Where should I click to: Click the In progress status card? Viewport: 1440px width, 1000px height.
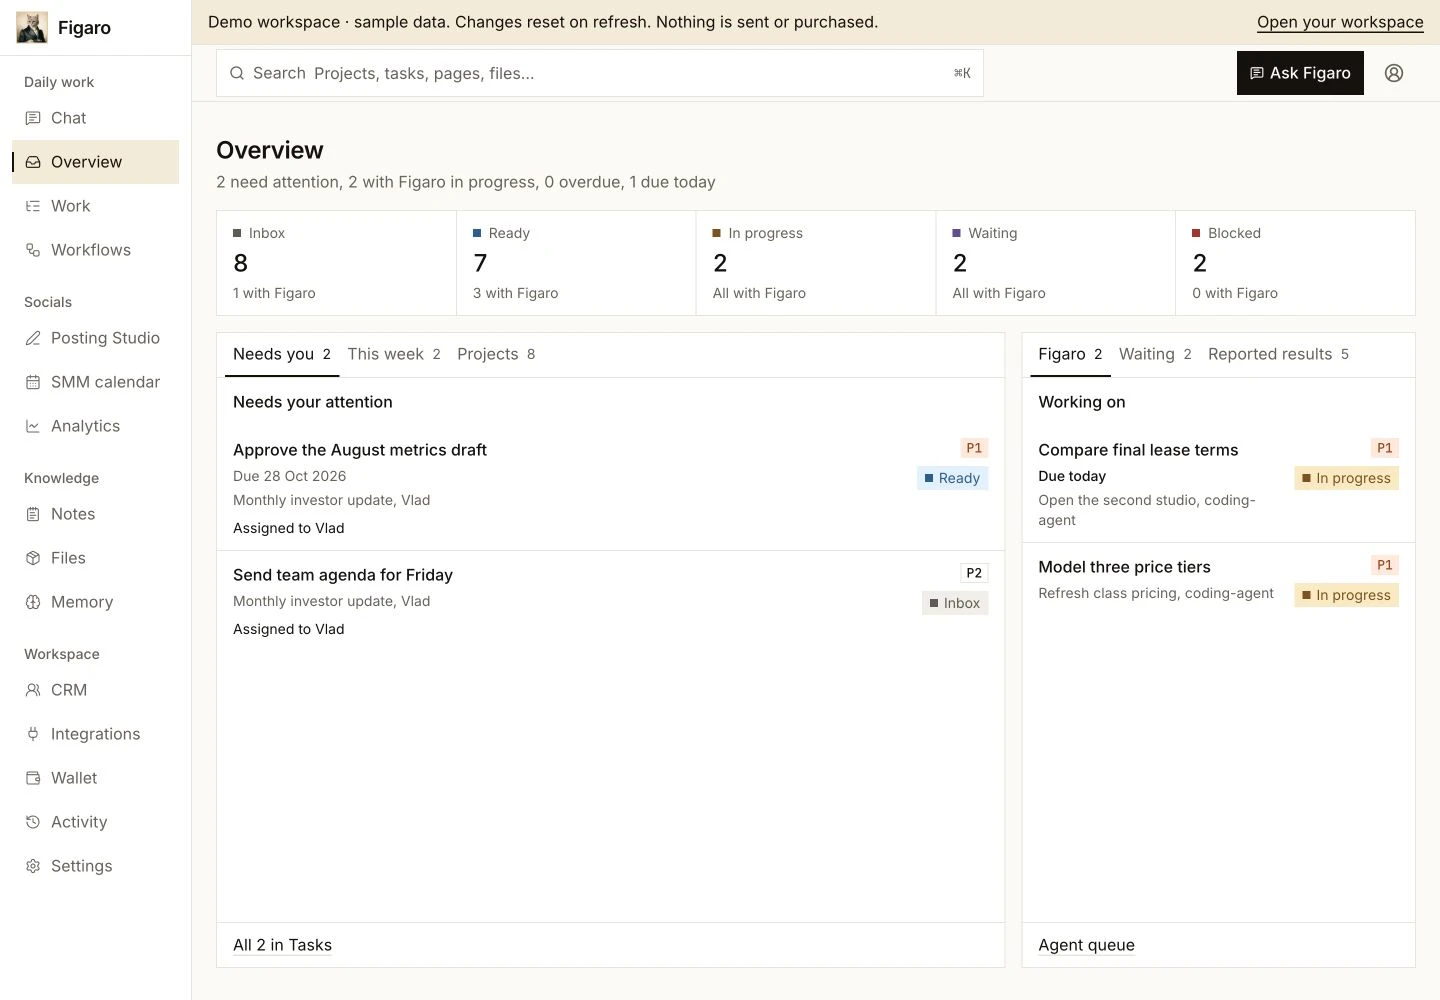coord(816,263)
